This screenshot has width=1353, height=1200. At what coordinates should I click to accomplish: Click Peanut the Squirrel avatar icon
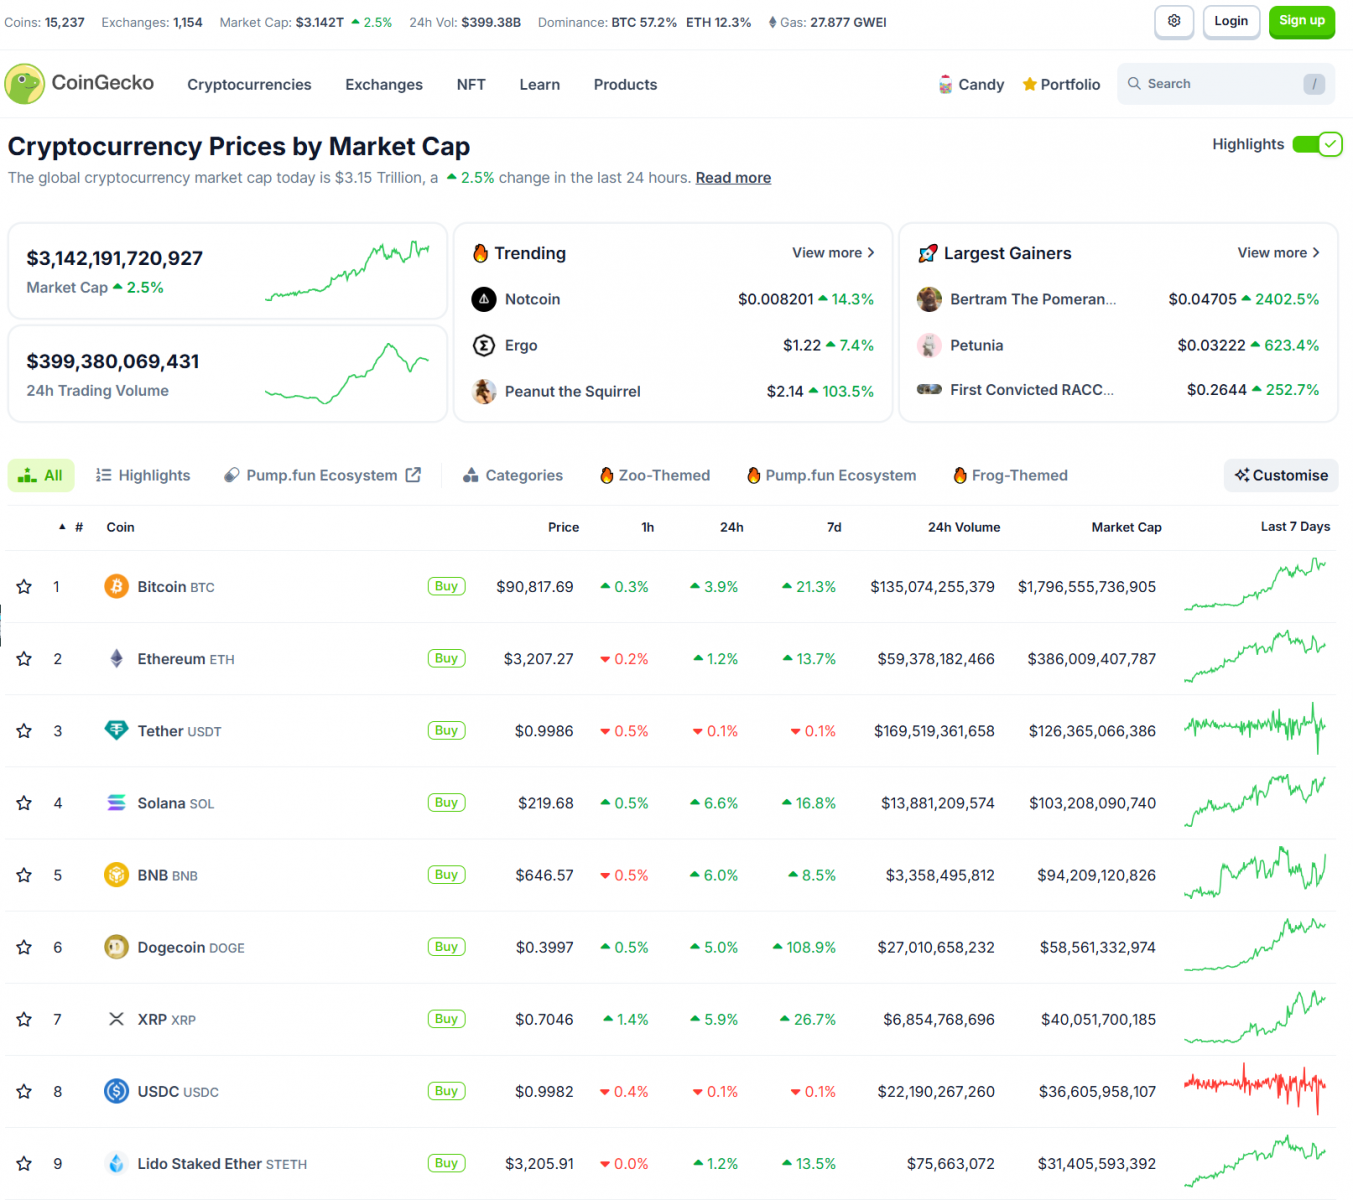[484, 391]
